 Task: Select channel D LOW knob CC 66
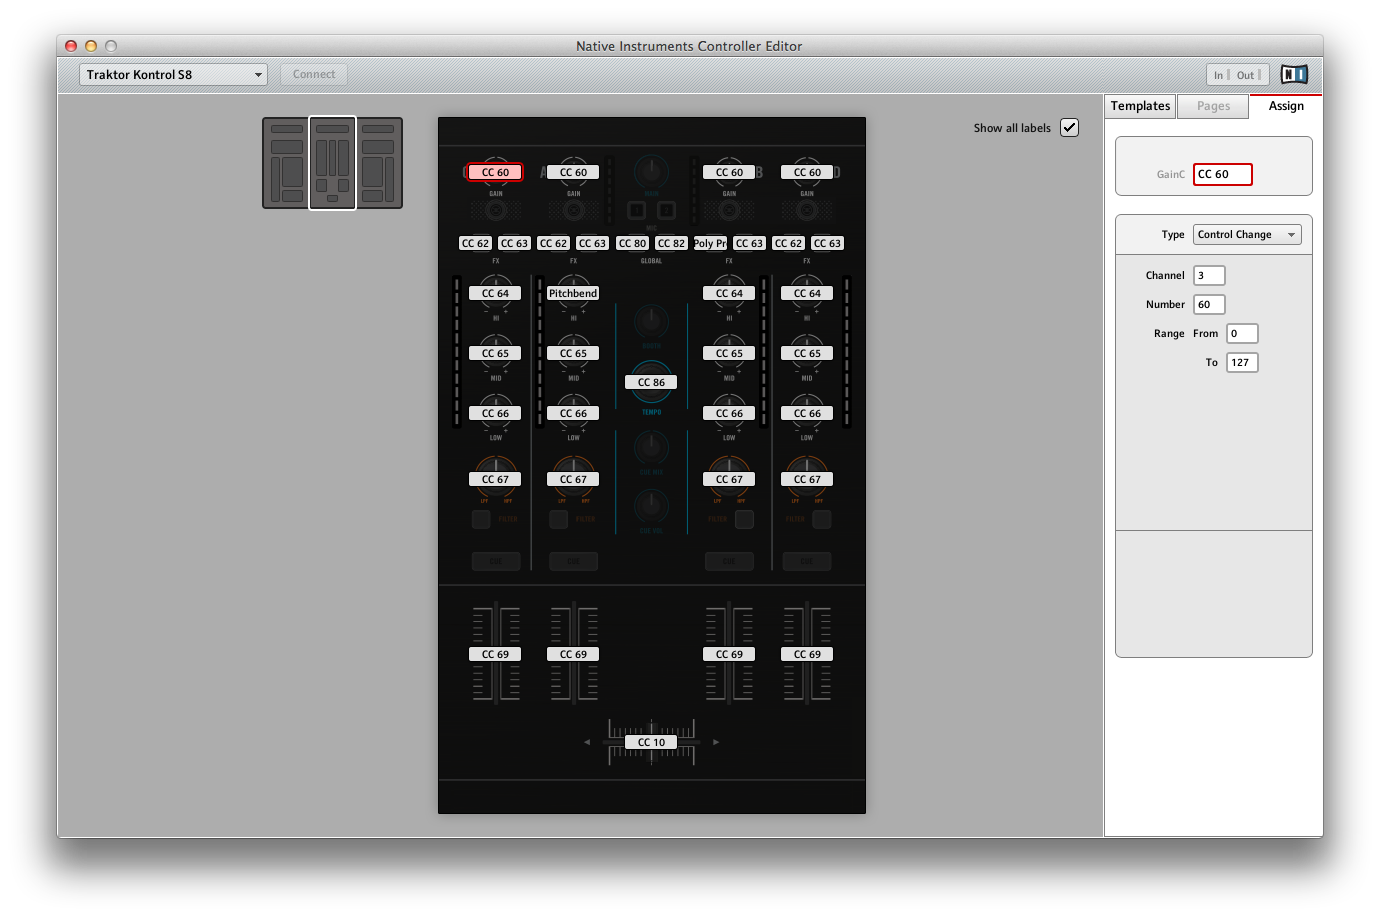pos(807,413)
